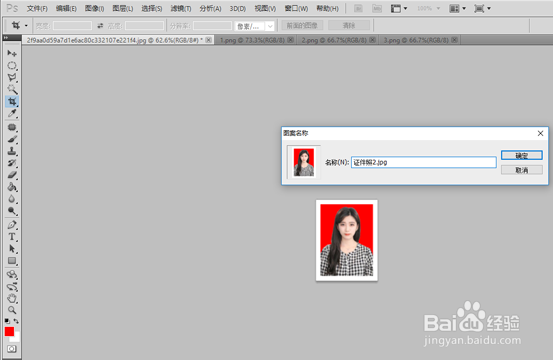Screen dimensions: 553x360
Task: Reset default foreground and background colors
Action: (7, 321)
